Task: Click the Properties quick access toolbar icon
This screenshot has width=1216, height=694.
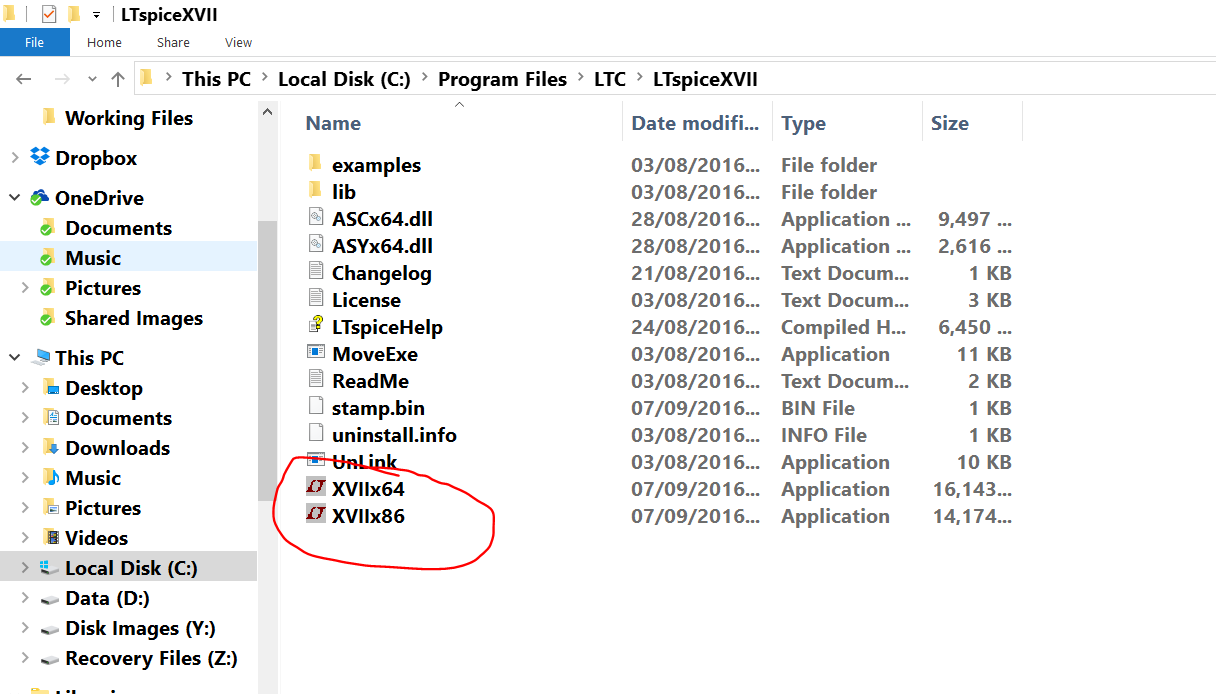Action: pyautogui.click(x=49, y=15)
